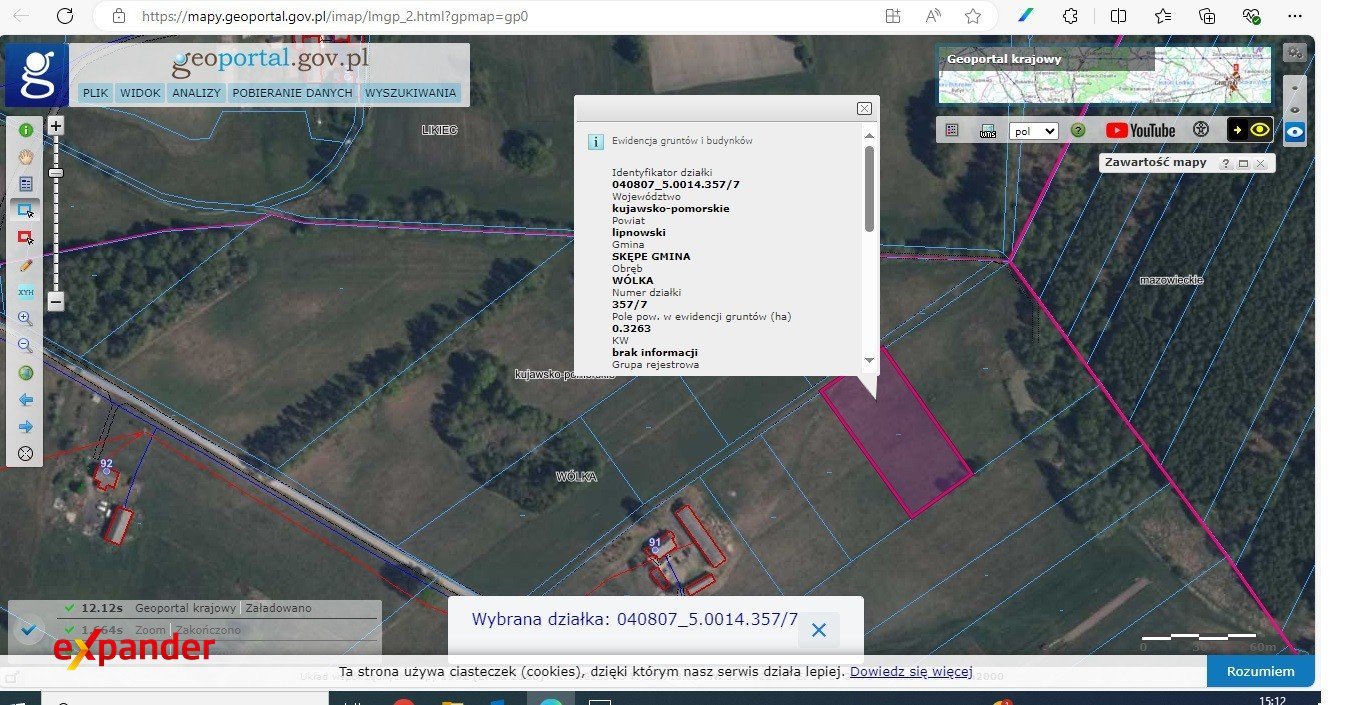Open the ANALIZY menu
1356x705 pixels.
point(196,92)
